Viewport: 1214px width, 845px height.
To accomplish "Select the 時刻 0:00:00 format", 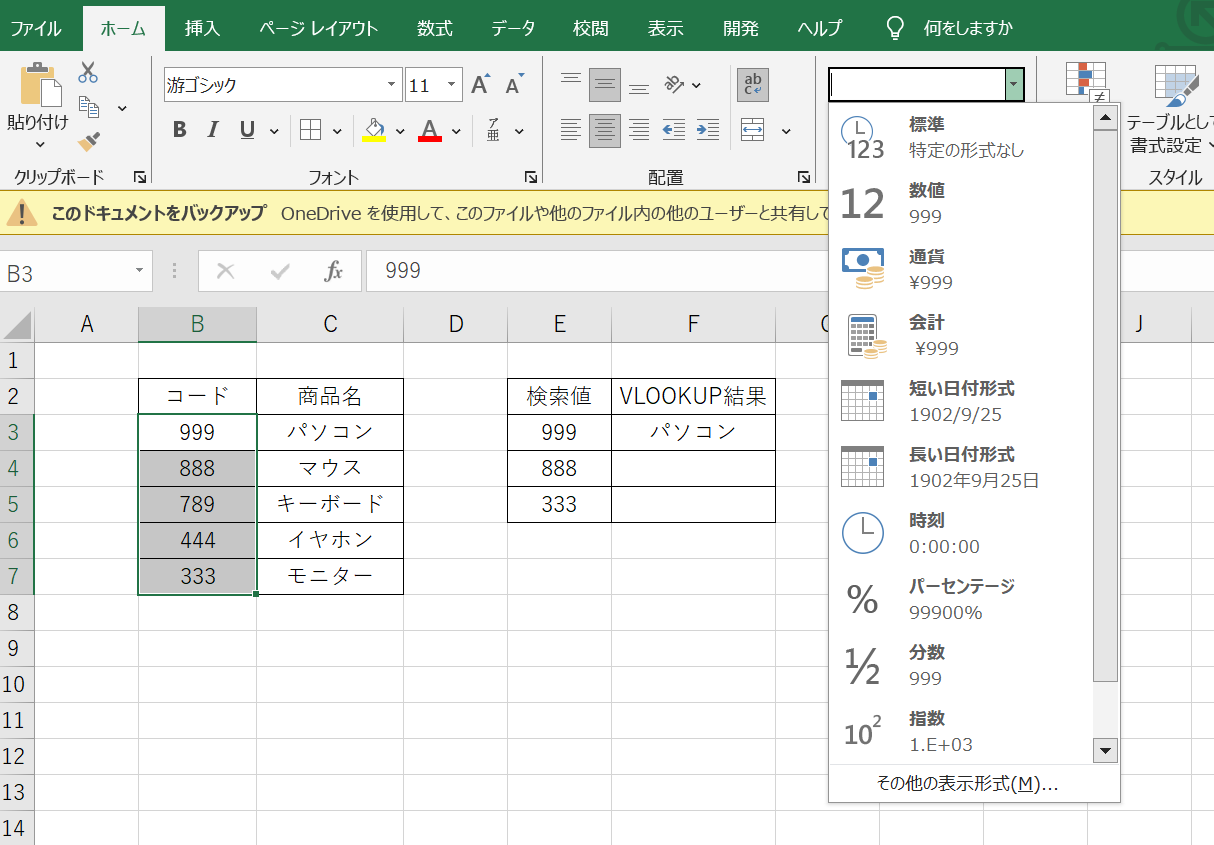I will point(960,533).
